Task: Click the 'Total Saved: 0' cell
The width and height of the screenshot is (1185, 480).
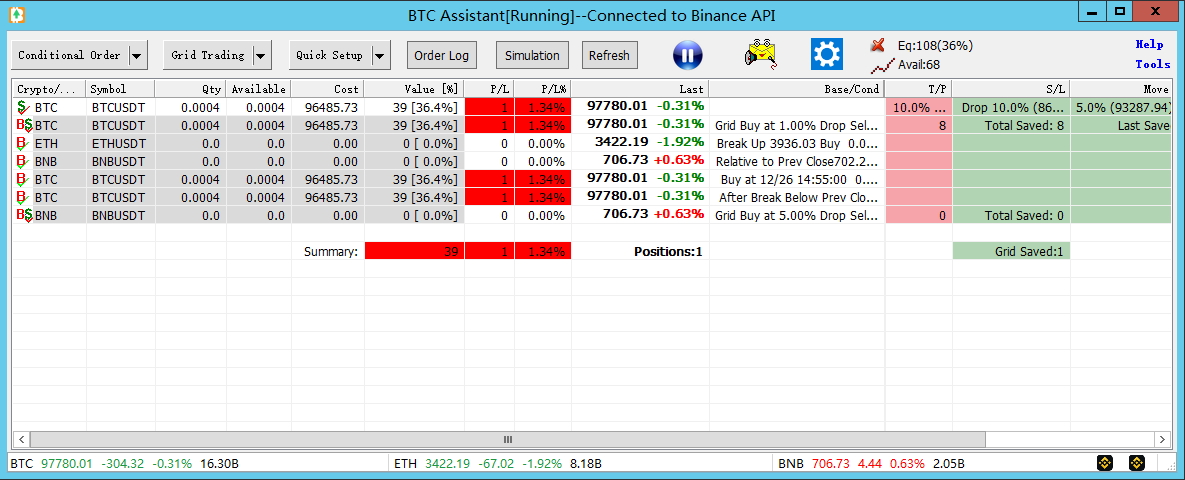Action: [1012, 215]
